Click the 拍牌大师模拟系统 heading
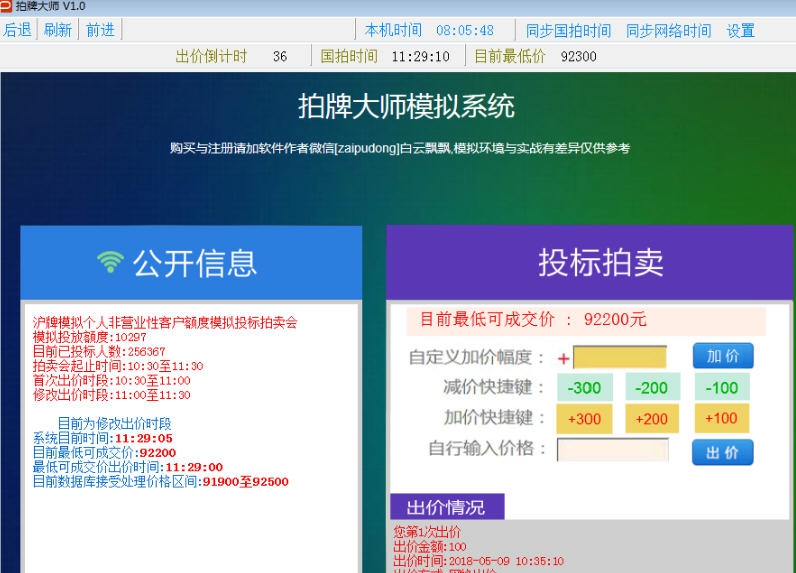Image resolution: width=796 pixels, height=573 pixels. 406,106
